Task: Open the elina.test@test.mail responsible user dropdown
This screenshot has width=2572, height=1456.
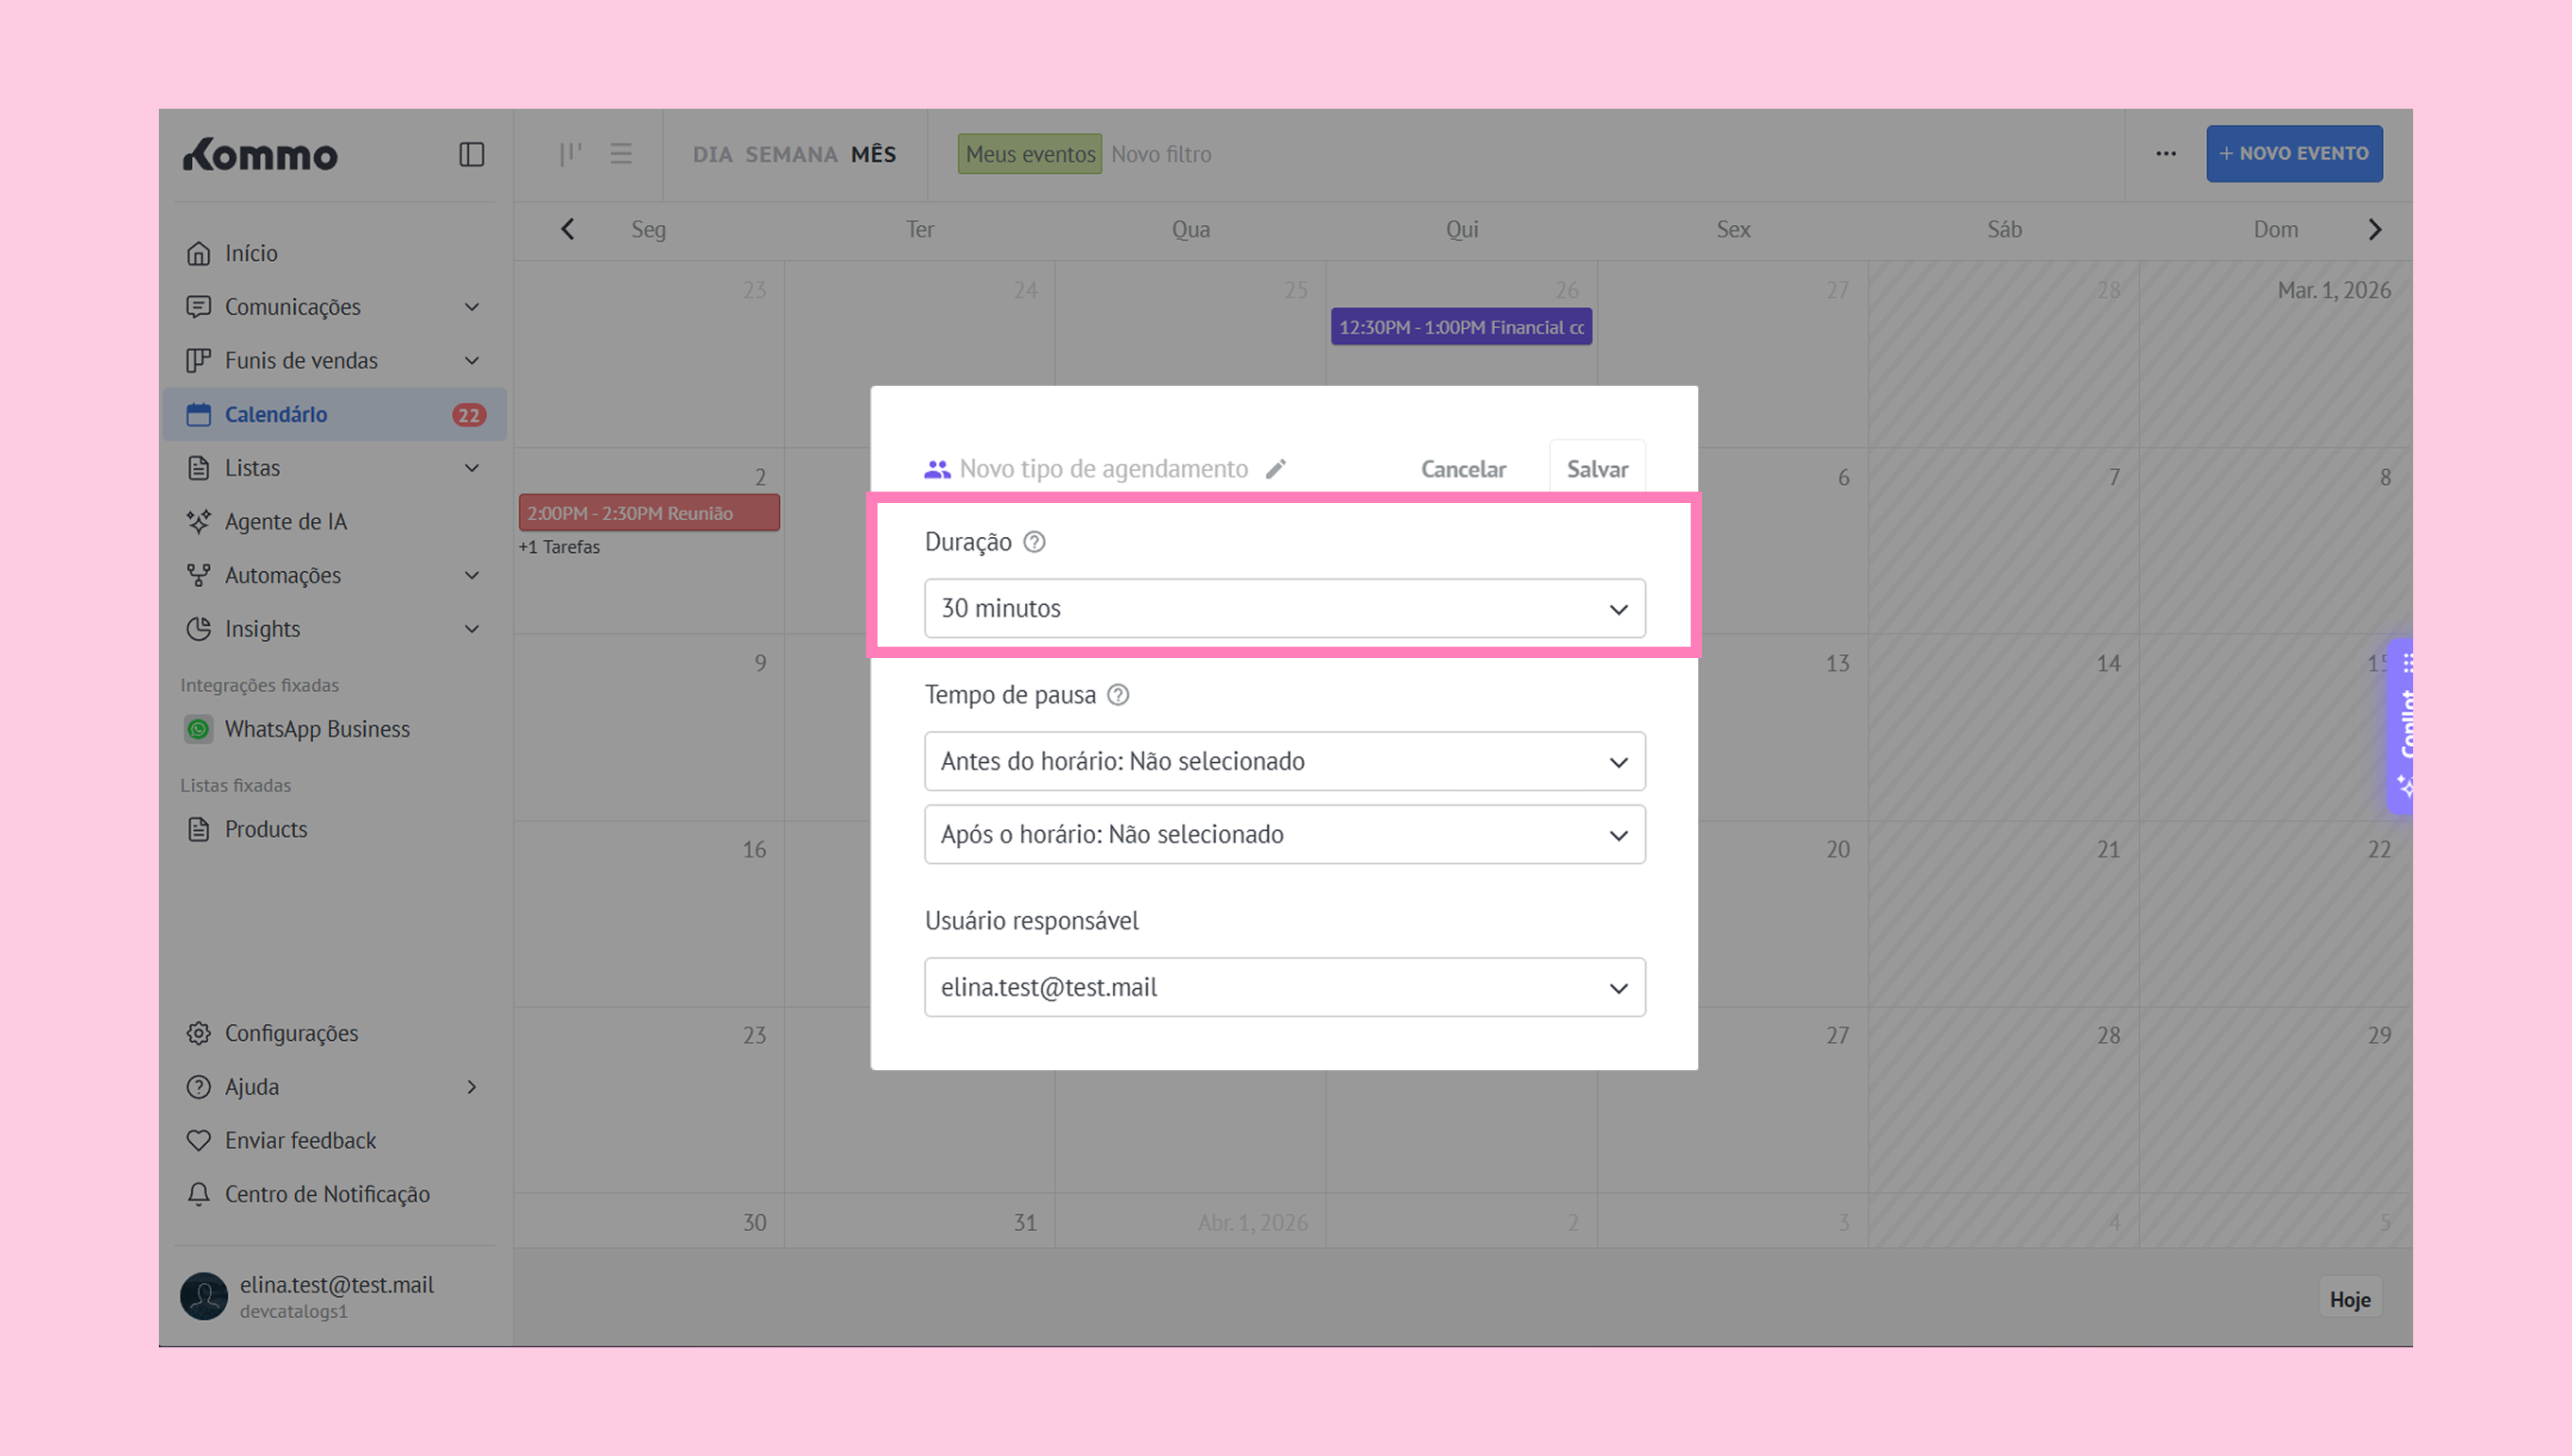Action: click(x=1284, y=987)
